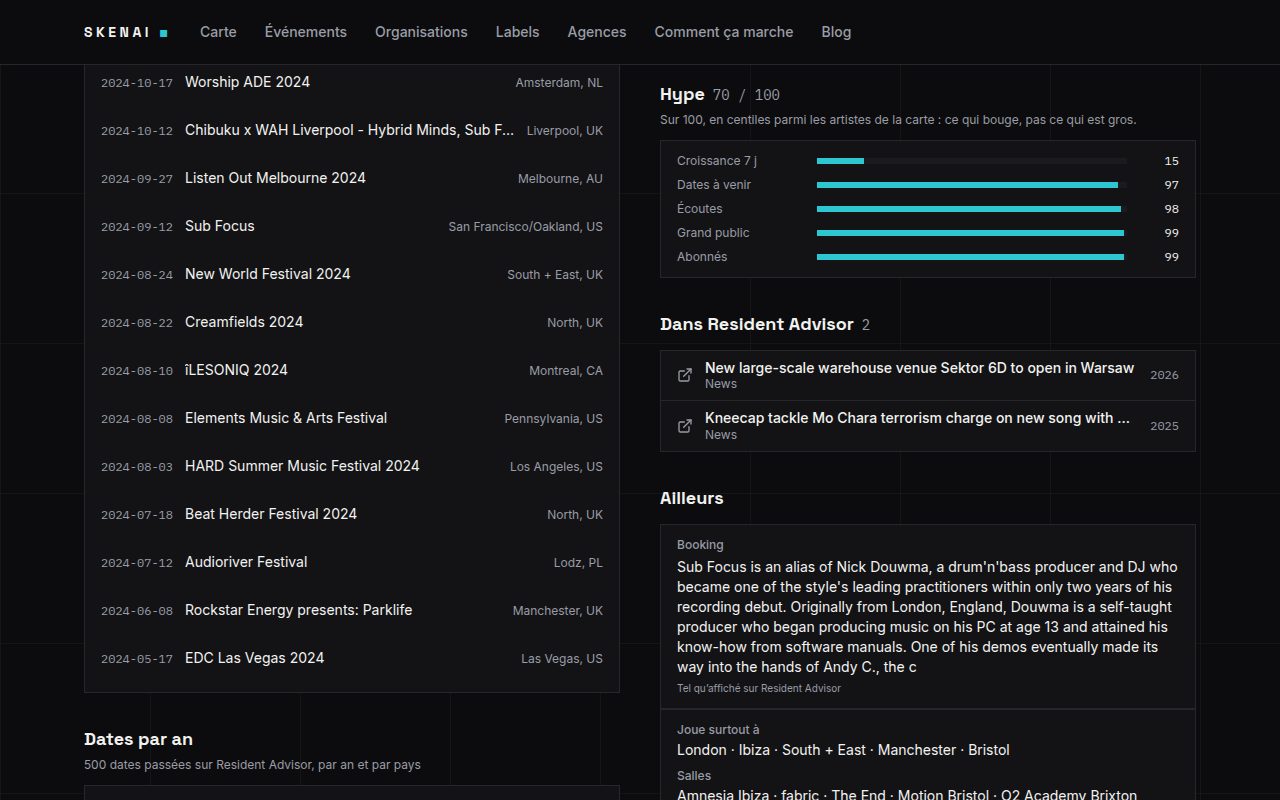Click the Croissance 7 j progress bar

point(971,161)
